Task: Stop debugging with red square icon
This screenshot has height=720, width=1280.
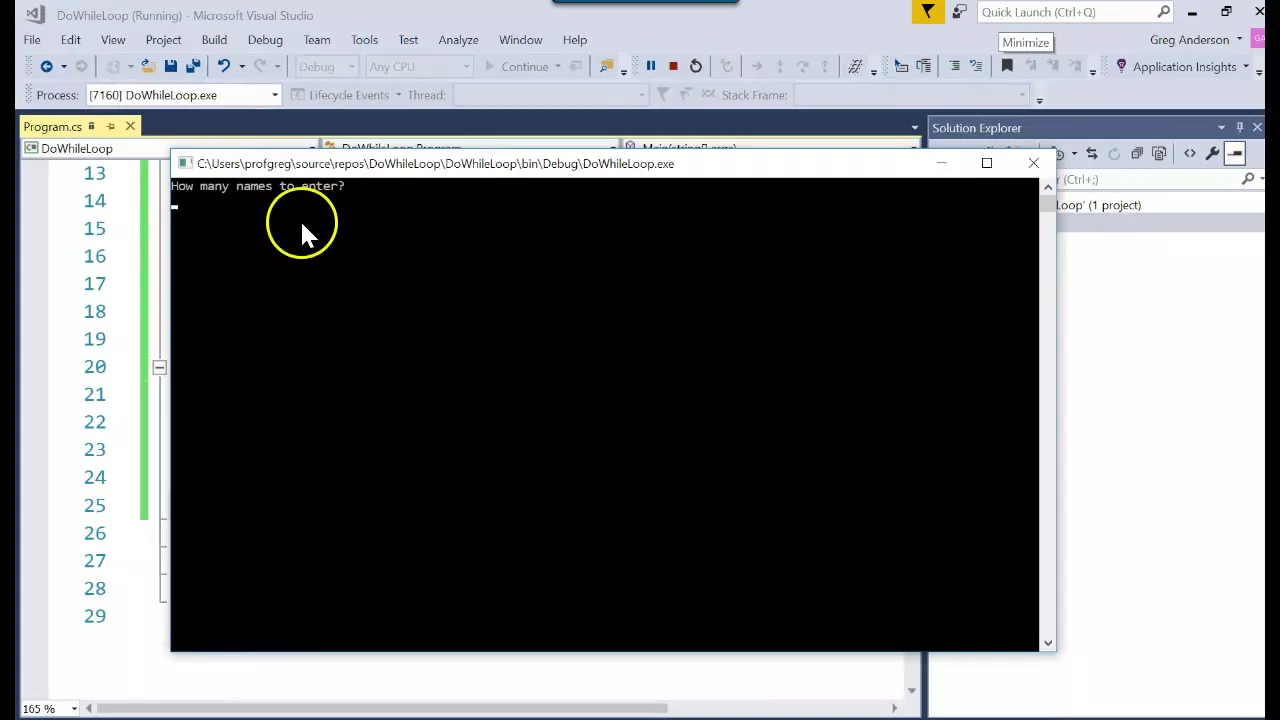Action: tap(673, 67)
